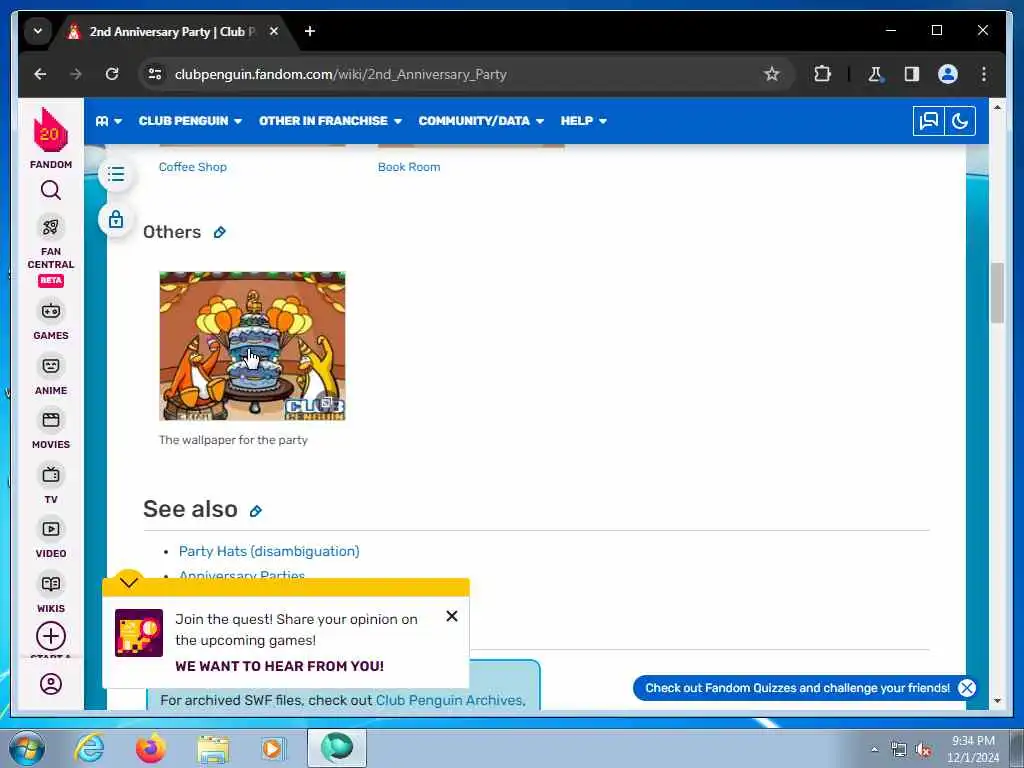Viewport: 1024px width, 768px height.
Task: Open the Chrome three-dot menu
Action: point(984,74)
